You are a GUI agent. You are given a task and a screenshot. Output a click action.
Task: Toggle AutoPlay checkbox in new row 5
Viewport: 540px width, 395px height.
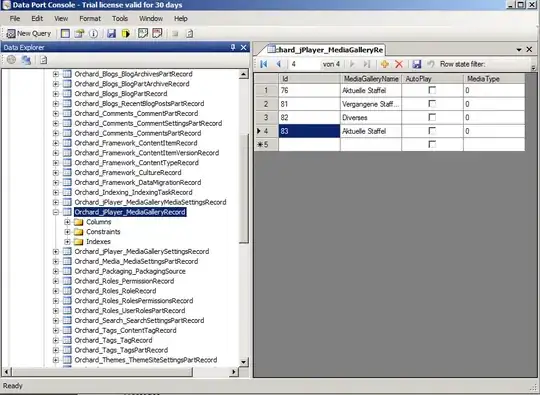pyautogui.click(x=432, y=144)
